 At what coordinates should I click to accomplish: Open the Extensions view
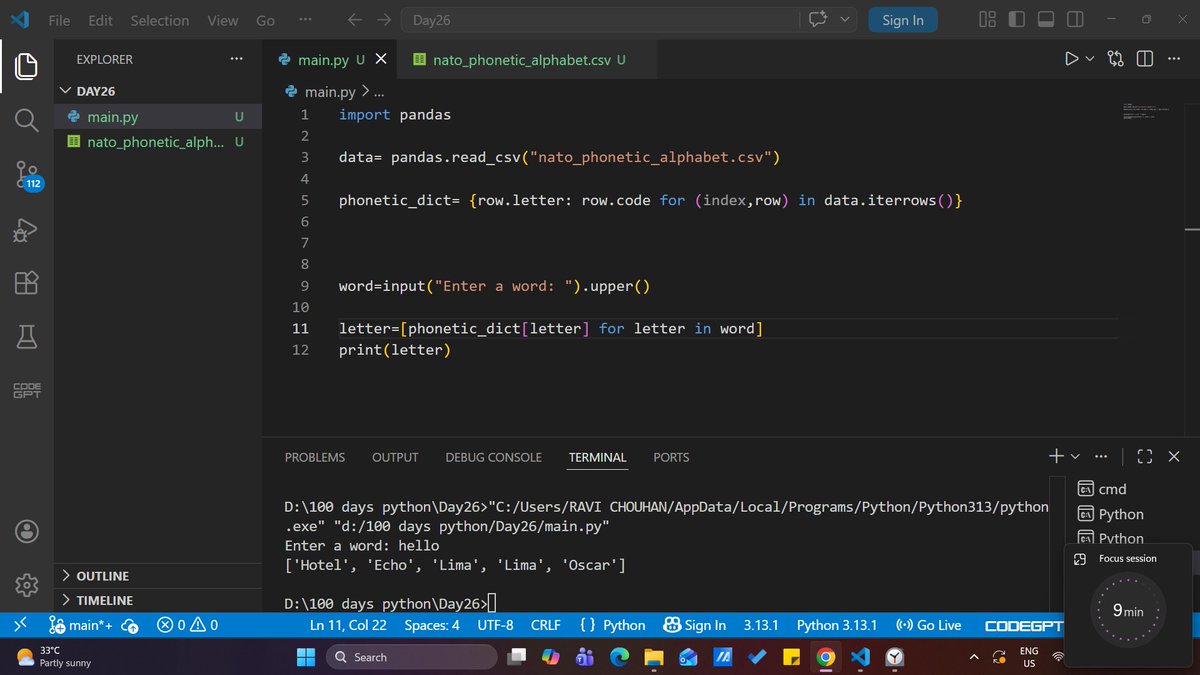(x=26, y=283)
